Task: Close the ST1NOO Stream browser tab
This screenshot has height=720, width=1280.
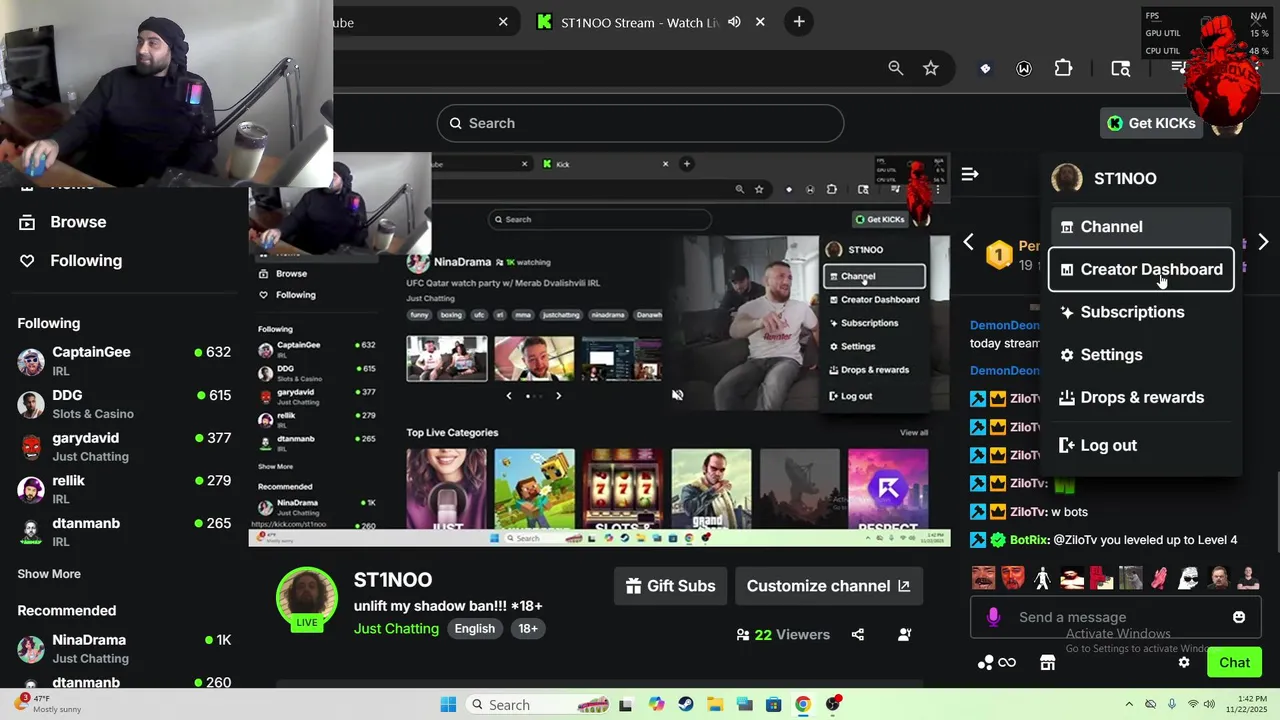Action: pos(761,22)
